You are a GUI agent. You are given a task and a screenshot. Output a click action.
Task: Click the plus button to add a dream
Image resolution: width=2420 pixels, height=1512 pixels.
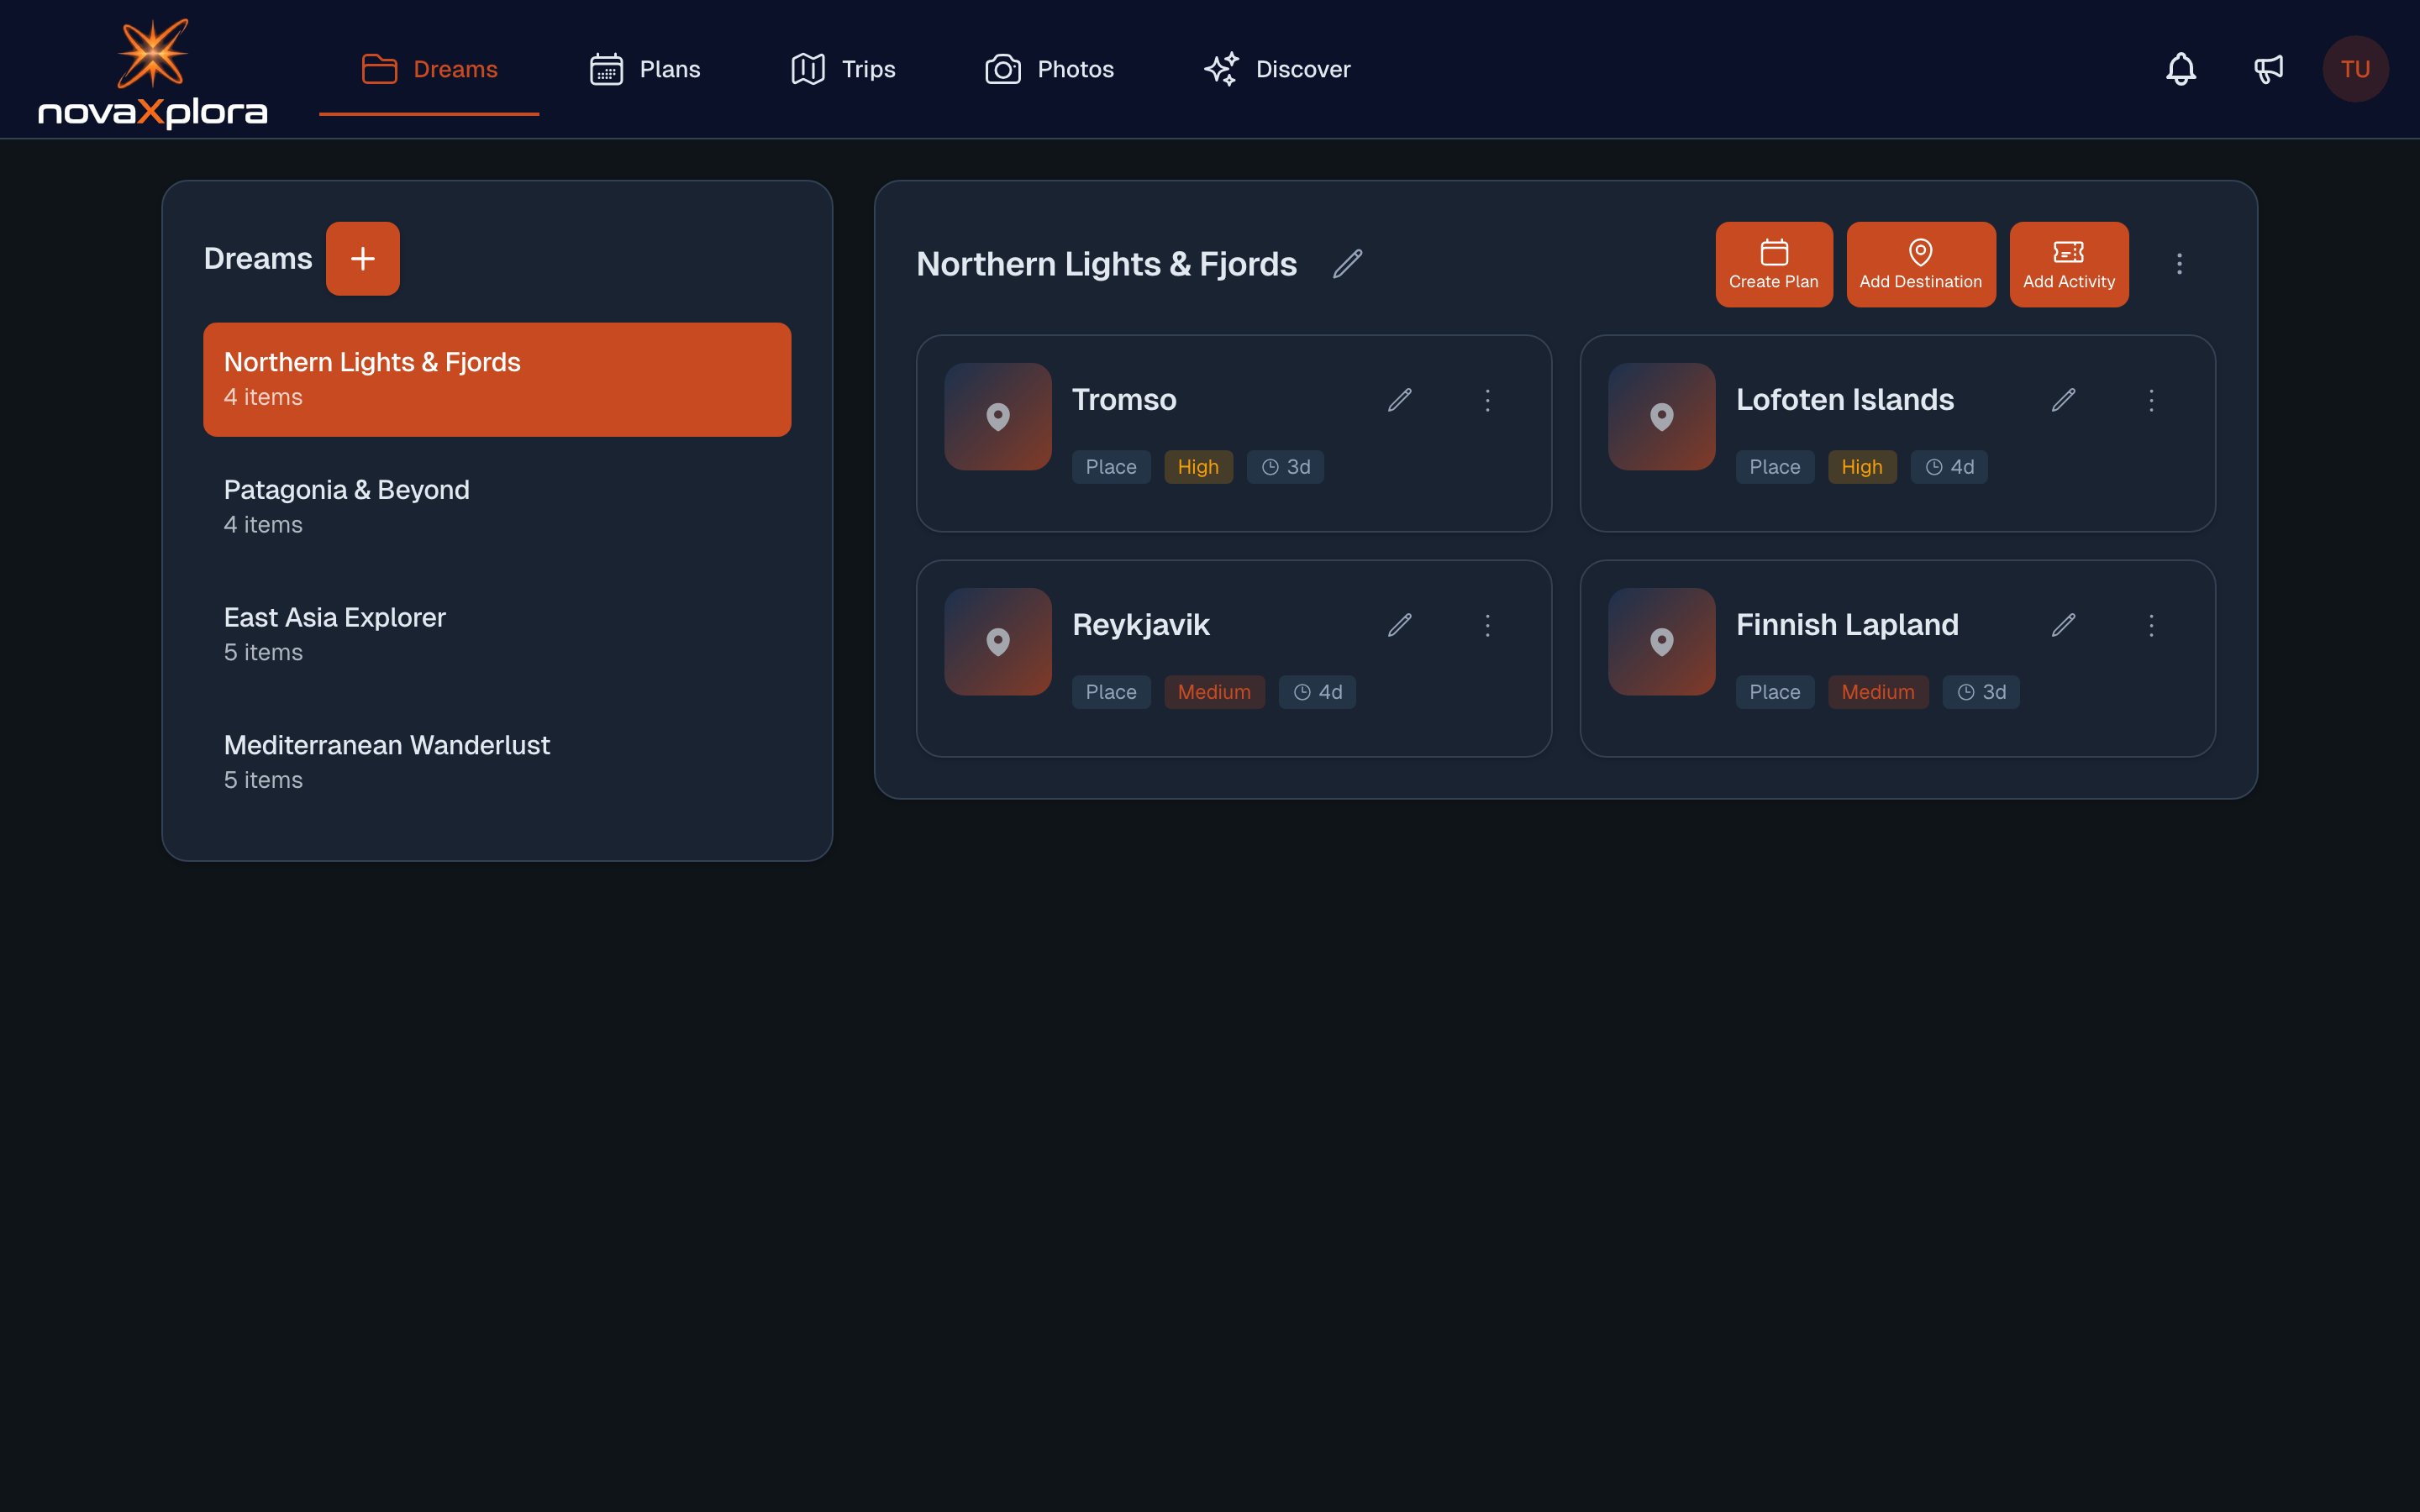tap(362, 259)
